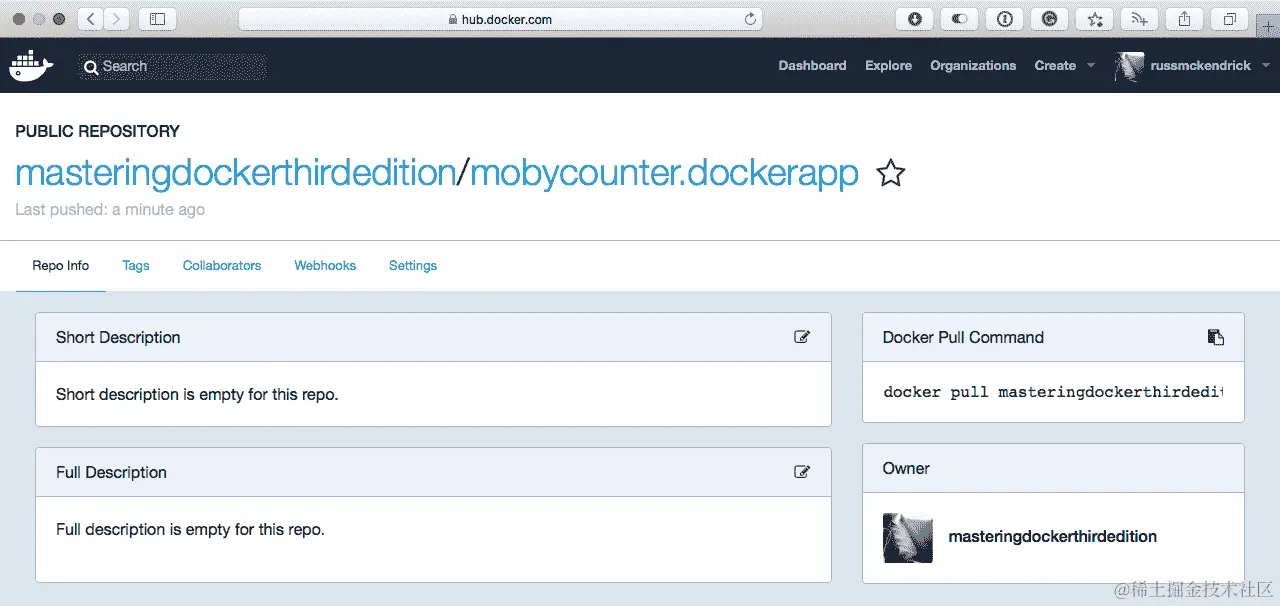Focus the Docker Hub search field
Viewport: 1280px width, 606px height.
click(x=173, y=66)
